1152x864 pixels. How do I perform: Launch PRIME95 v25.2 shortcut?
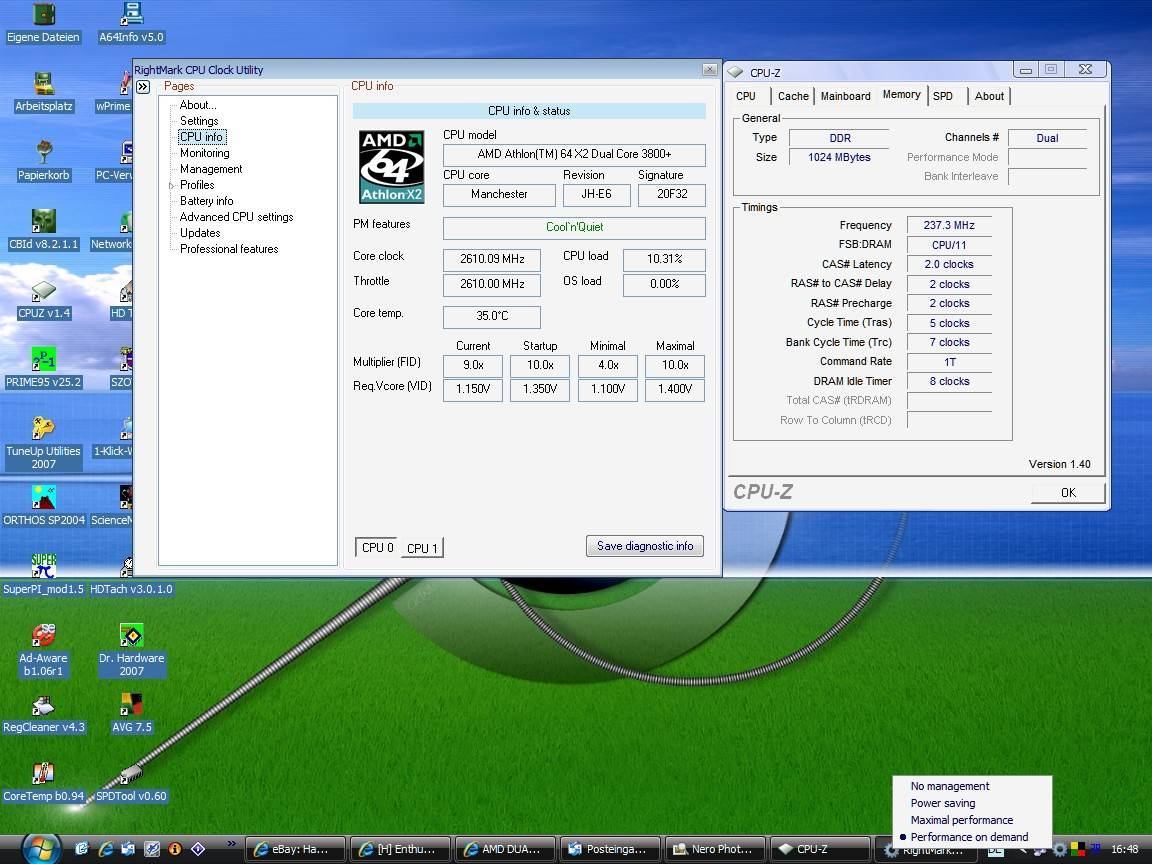[43, 369]
